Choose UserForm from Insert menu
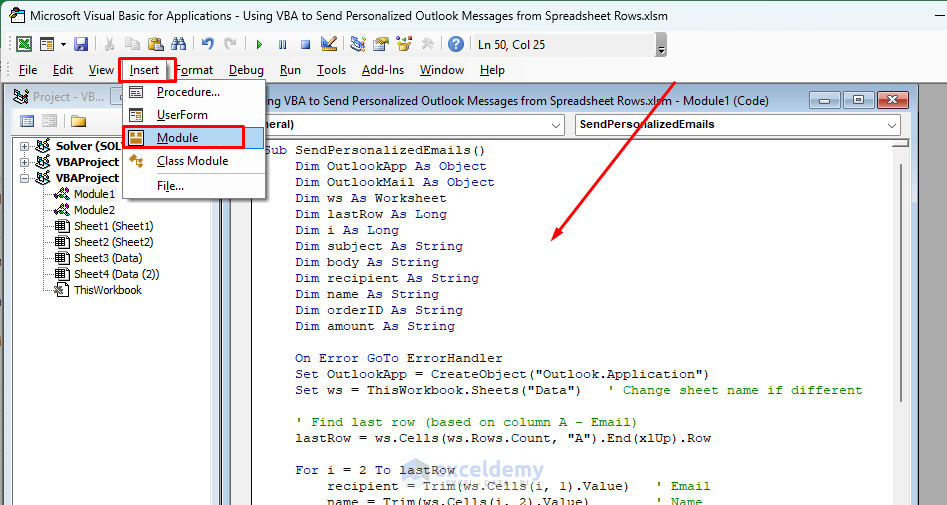The image size is (947, 505). 194,115
